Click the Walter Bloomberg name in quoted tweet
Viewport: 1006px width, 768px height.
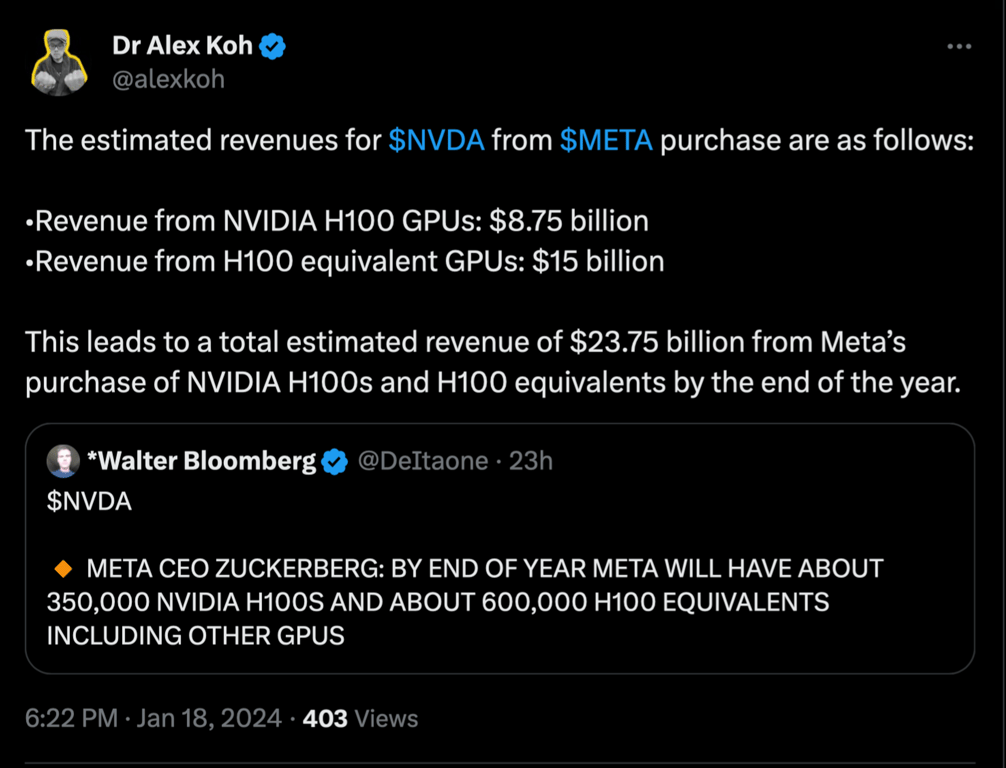[201, 461]
